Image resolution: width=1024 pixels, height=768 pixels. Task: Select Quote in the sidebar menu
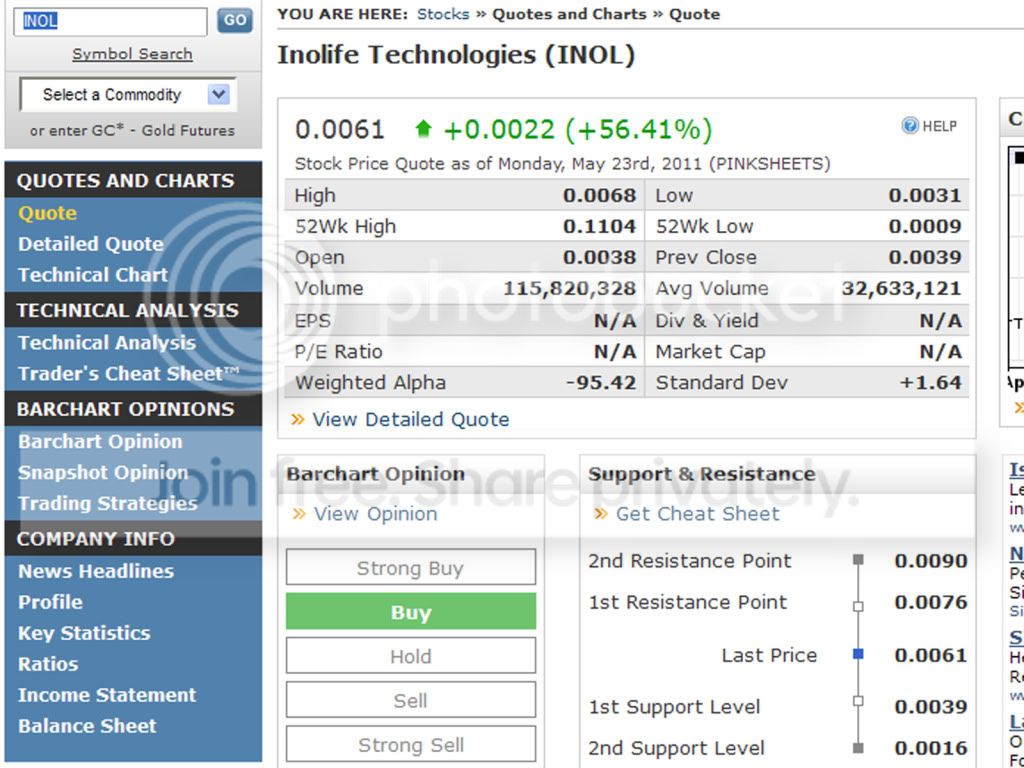(x=48, y=213)
